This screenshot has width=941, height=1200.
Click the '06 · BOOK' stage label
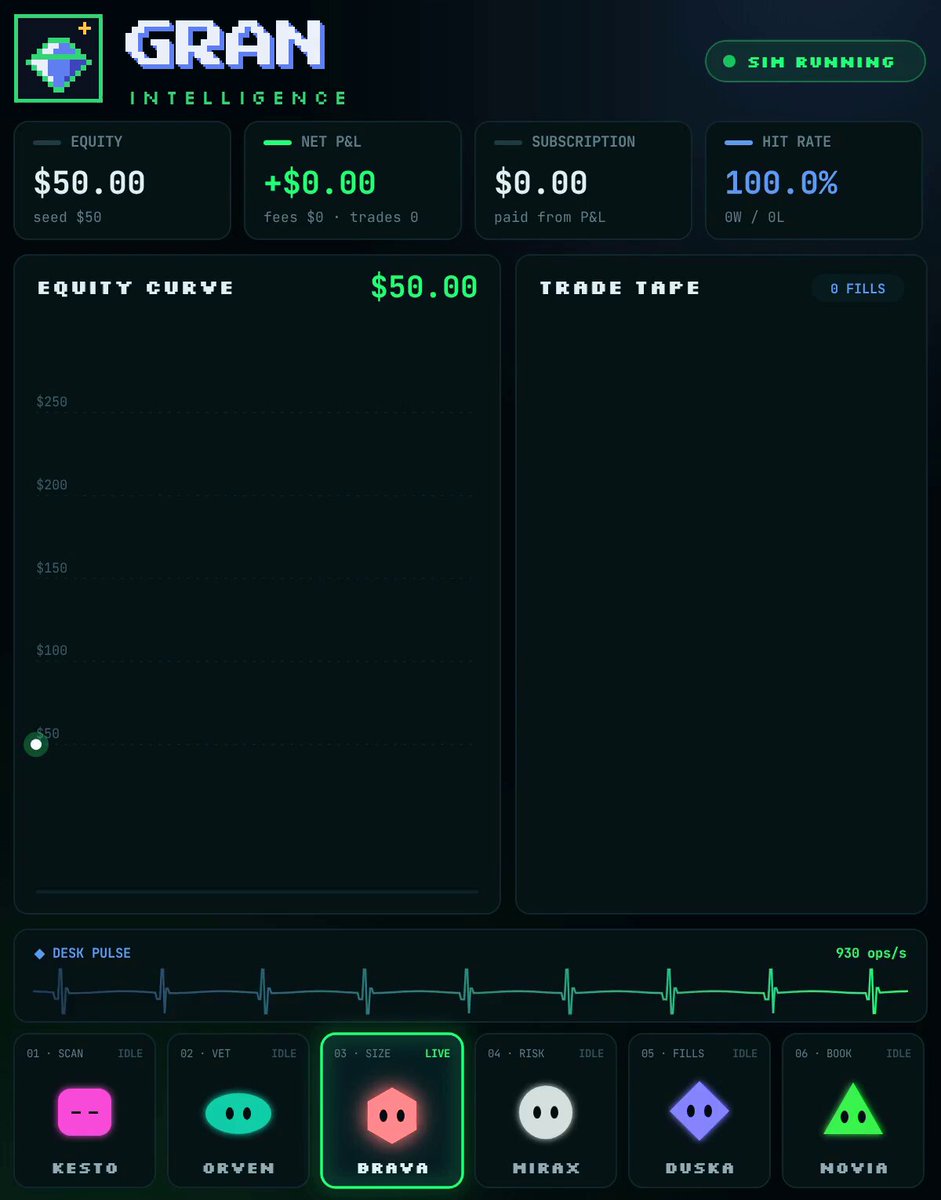pos(824,1054)
